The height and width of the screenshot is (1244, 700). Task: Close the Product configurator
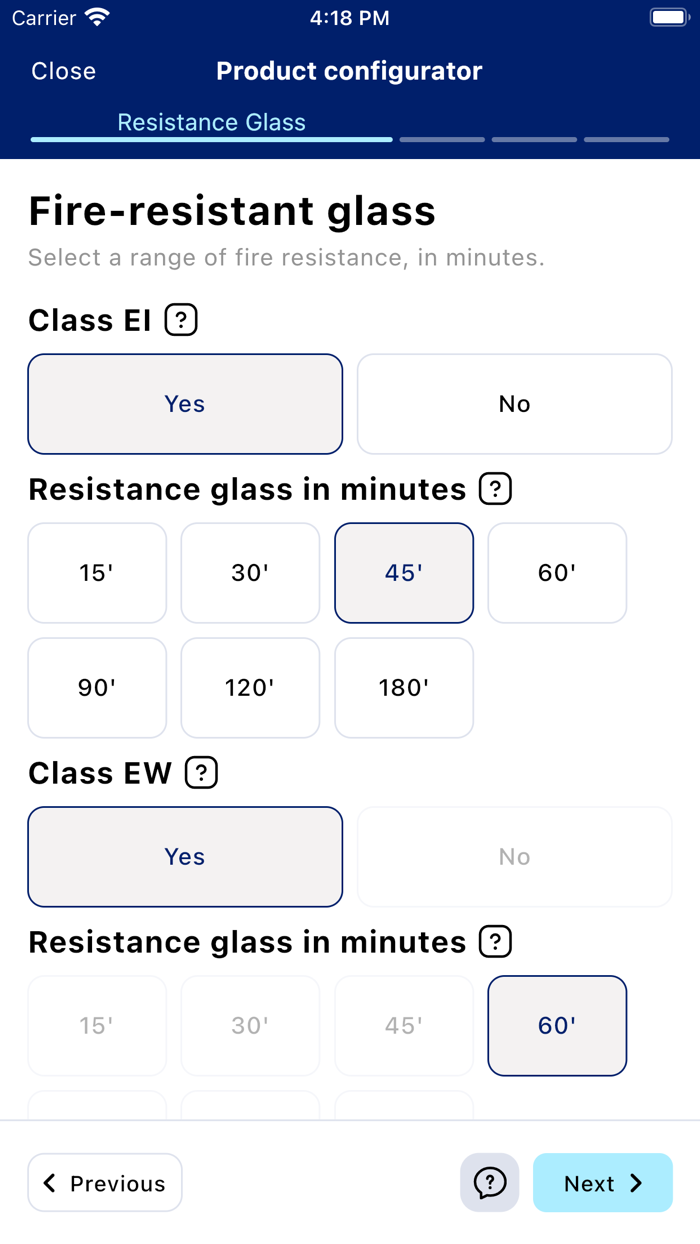(x=64, y=71)
